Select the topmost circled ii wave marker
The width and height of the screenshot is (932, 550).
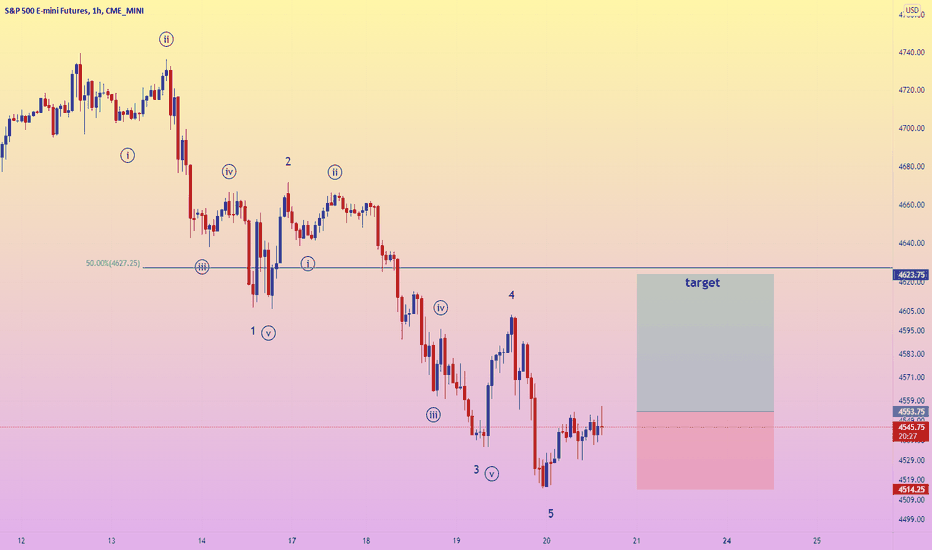(166, 39)
